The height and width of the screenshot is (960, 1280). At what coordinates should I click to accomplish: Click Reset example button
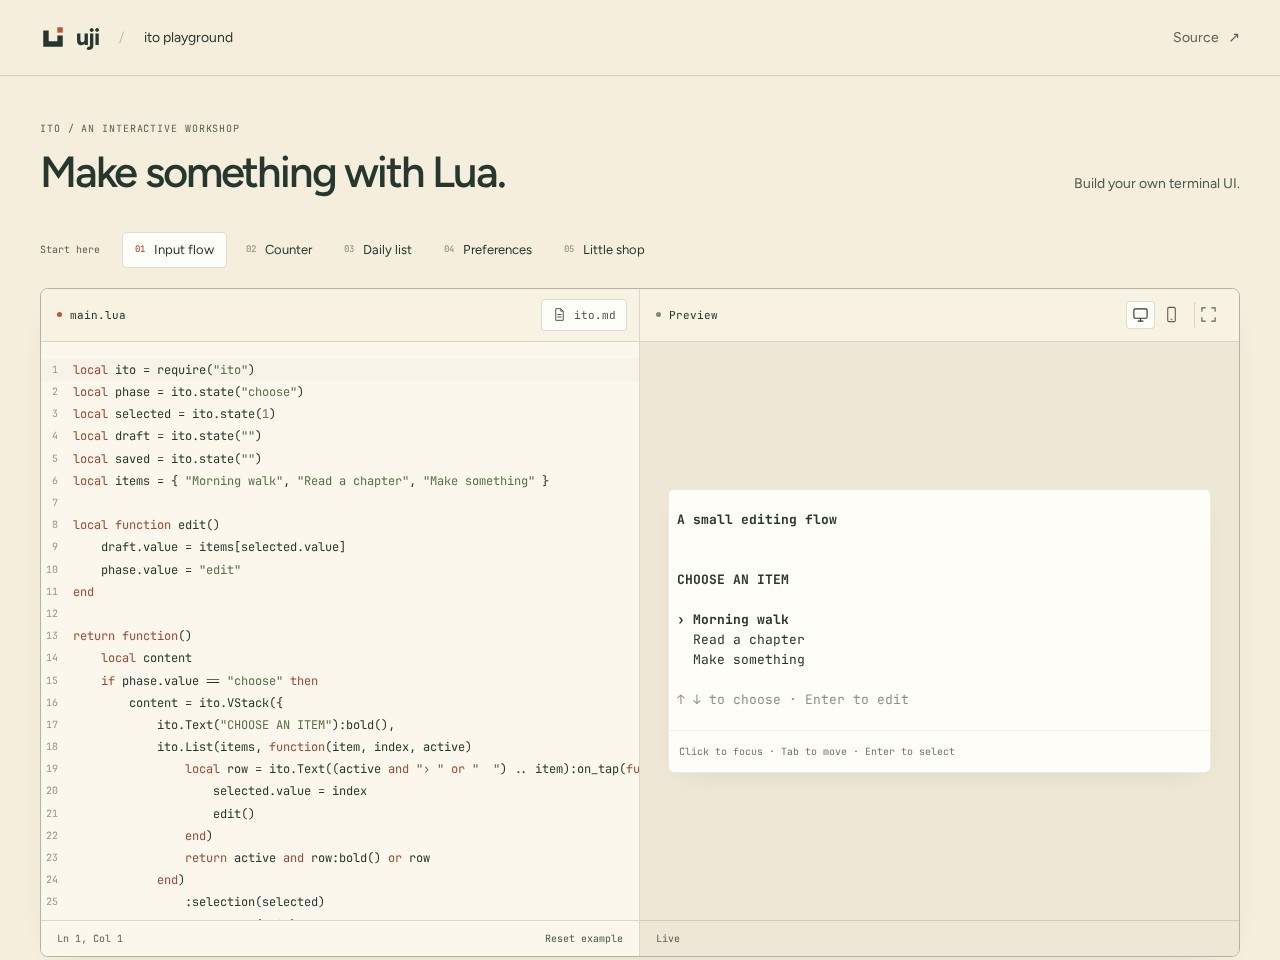[x=584, y=939]
